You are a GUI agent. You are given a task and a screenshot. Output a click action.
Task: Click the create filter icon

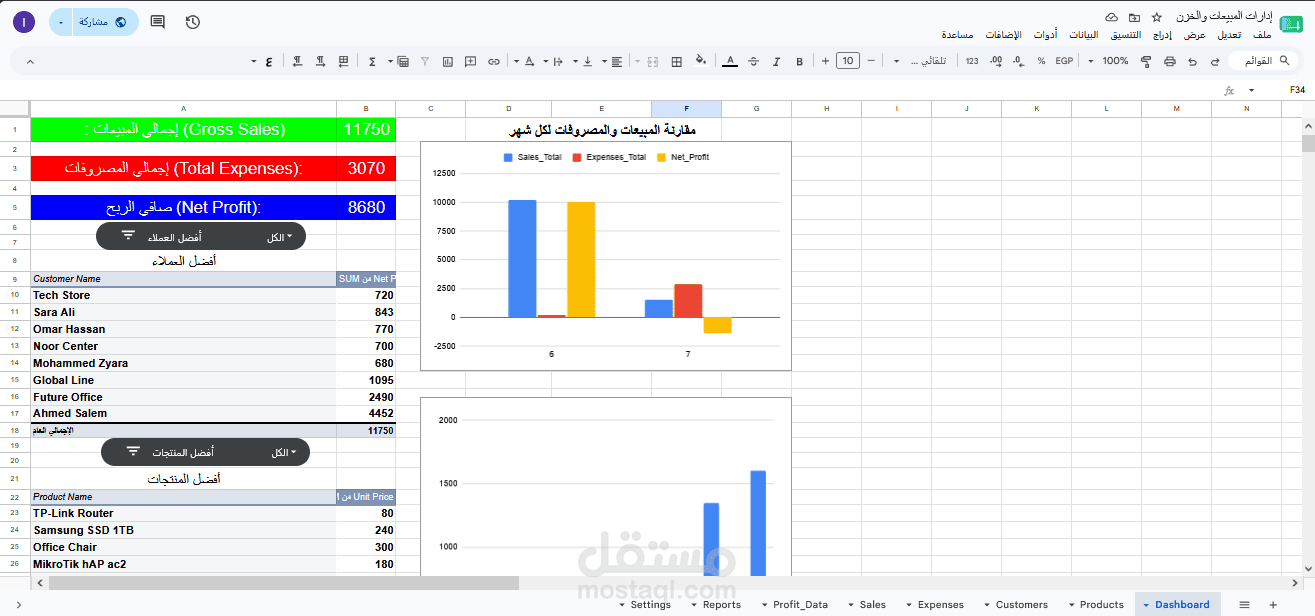(x=424, y=61)
